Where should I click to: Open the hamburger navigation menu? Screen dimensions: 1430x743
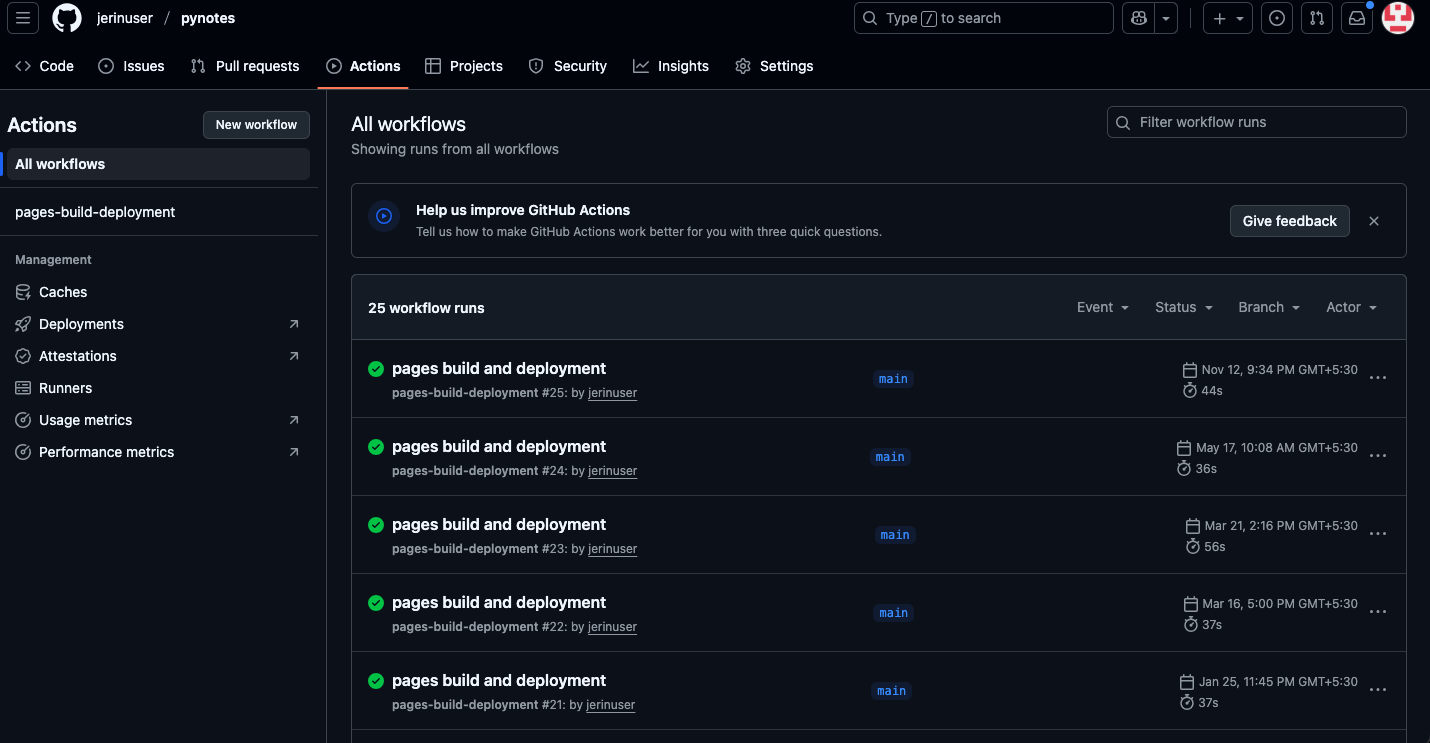point(23,18)
